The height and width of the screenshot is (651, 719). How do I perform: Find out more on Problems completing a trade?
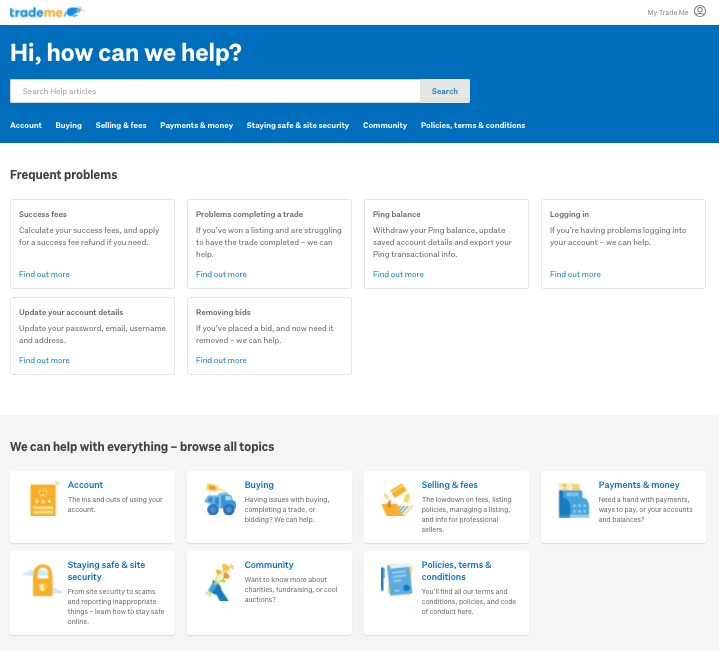[x=221, y=274]
